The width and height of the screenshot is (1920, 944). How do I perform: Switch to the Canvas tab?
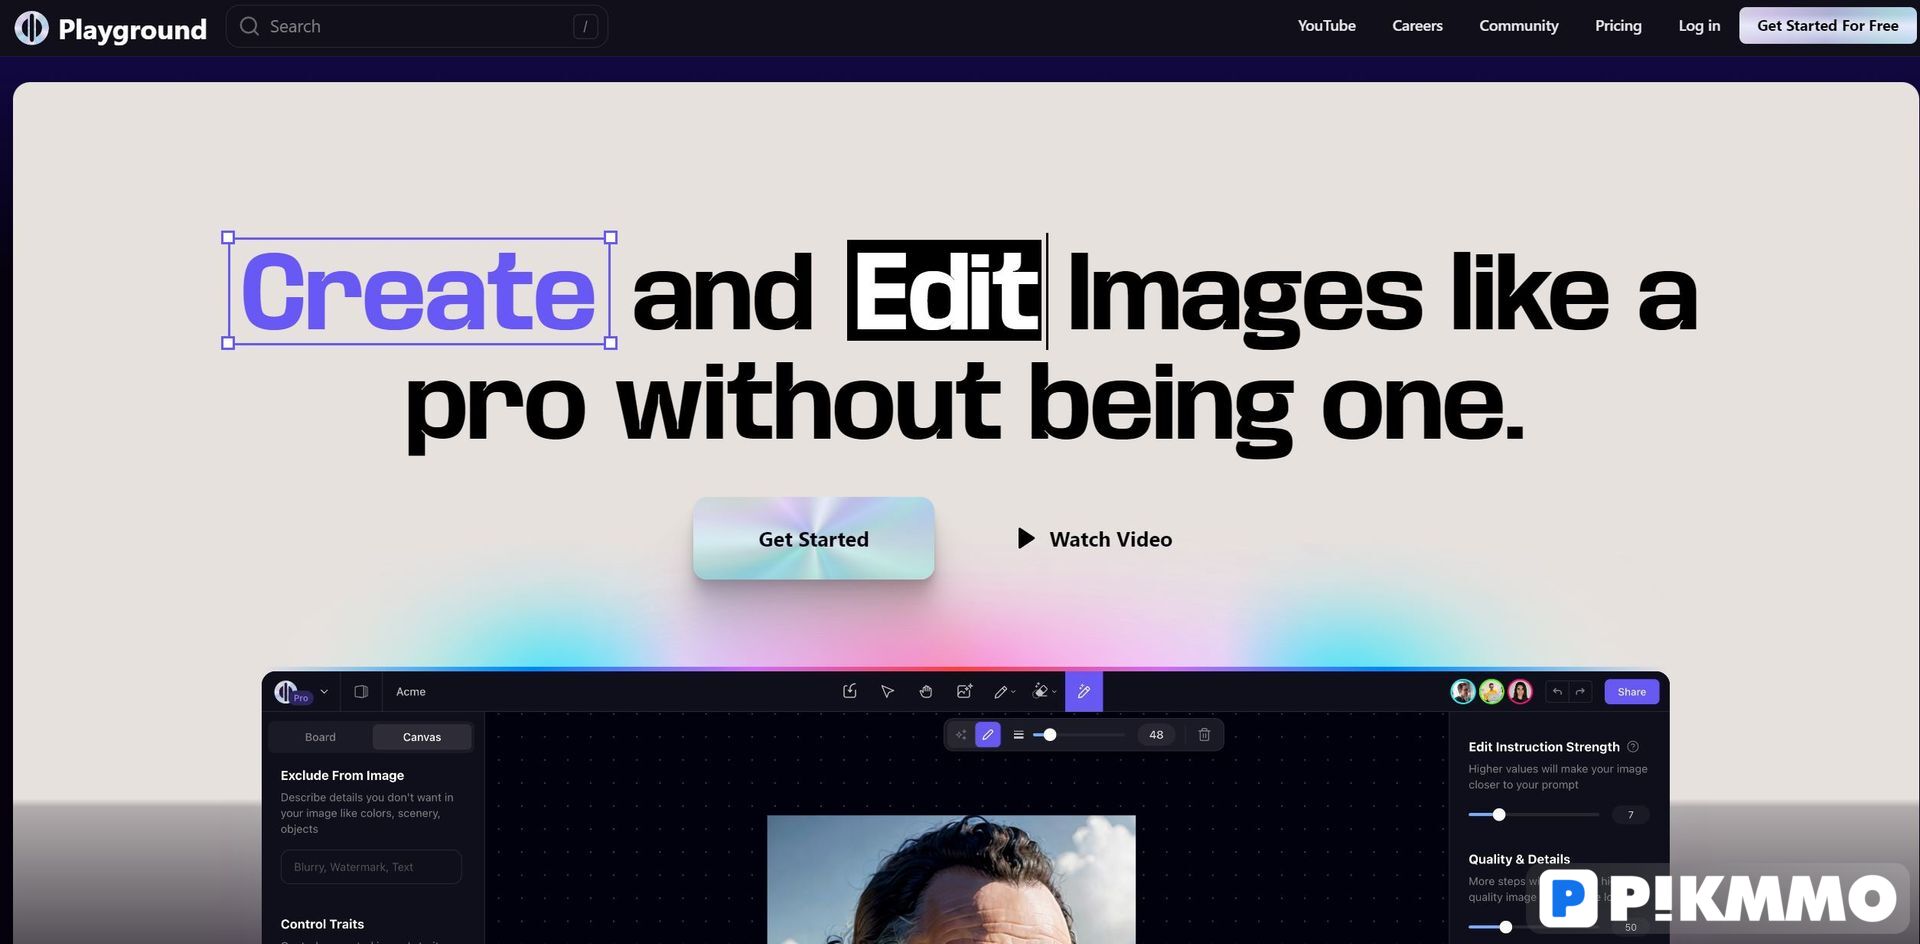click(422, 737)
